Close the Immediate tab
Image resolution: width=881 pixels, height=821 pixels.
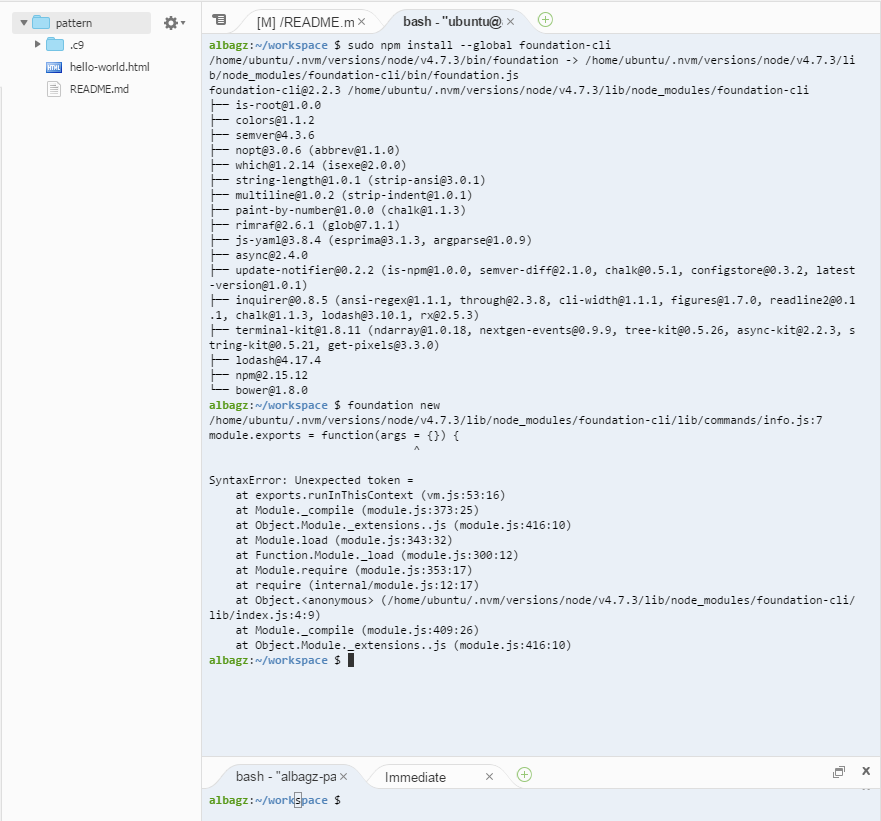489,777
